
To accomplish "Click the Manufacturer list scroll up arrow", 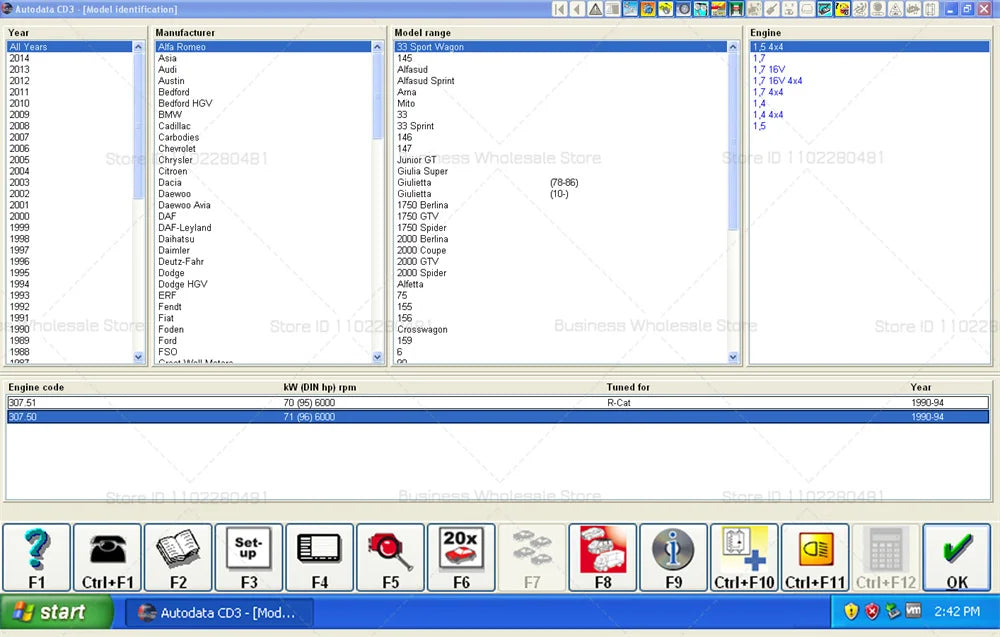I will (x=378, y=47).
